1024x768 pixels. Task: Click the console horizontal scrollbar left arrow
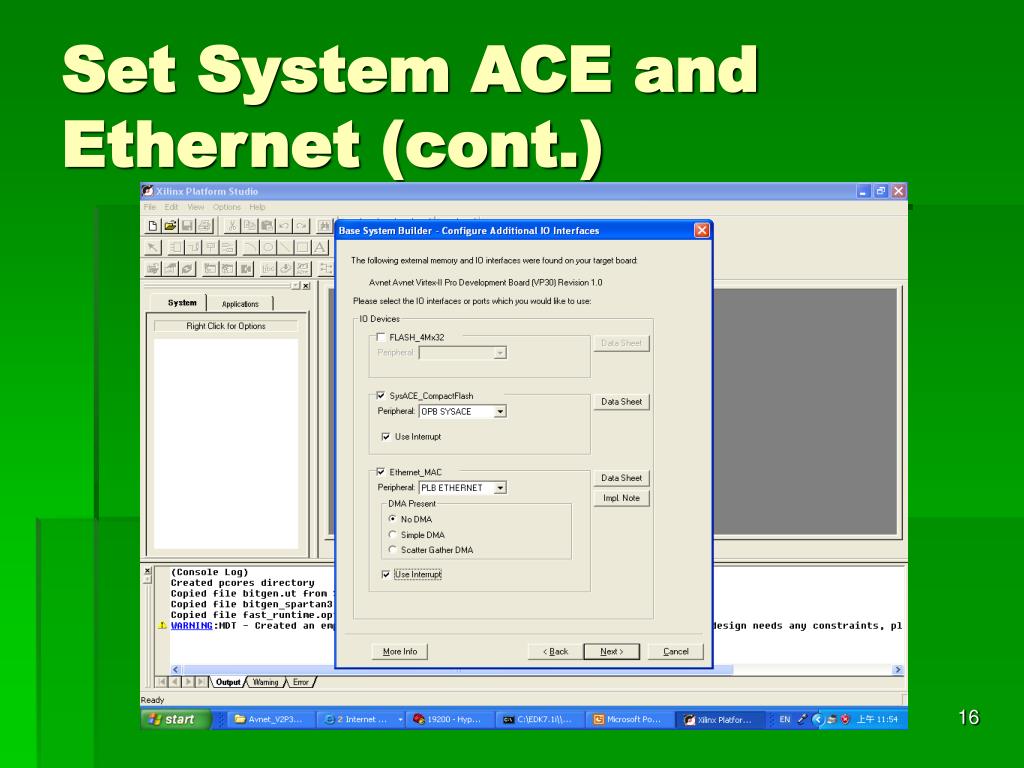click(176, 669)
